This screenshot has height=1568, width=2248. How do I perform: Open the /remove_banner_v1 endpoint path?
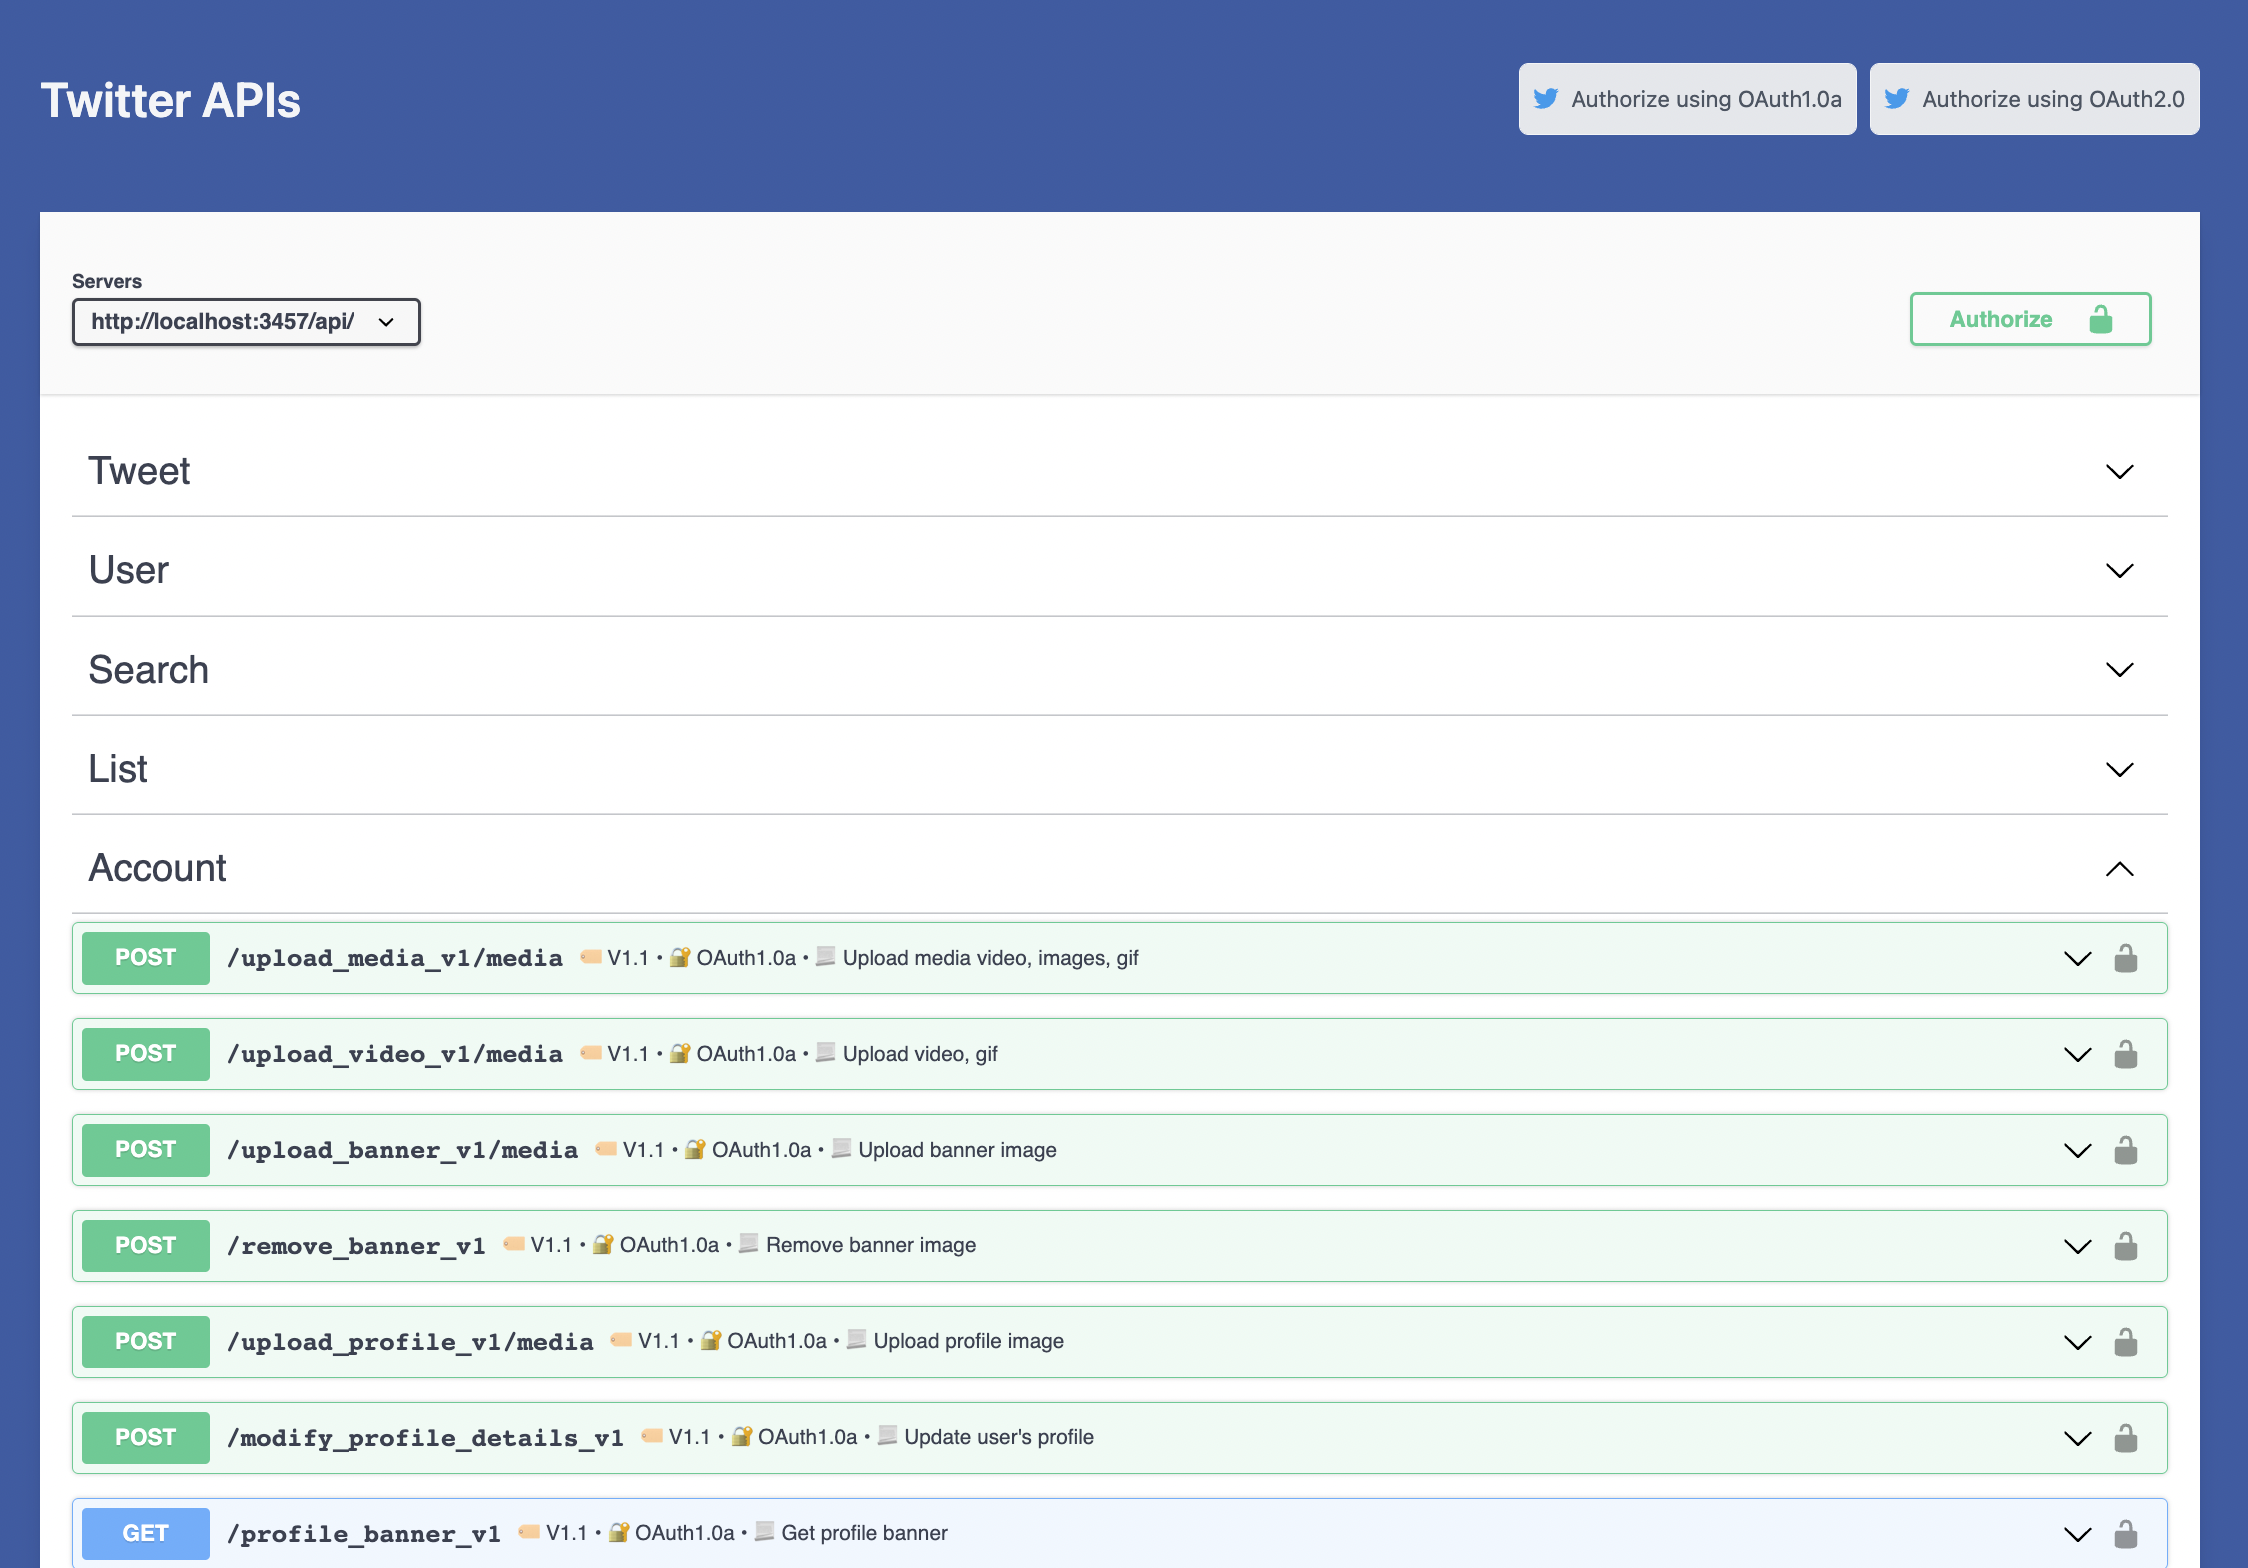click(x=356, y=1246)
